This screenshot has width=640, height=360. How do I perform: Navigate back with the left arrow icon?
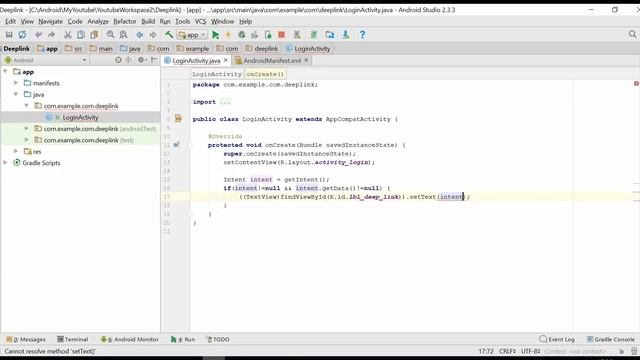(x=140, y=35)
